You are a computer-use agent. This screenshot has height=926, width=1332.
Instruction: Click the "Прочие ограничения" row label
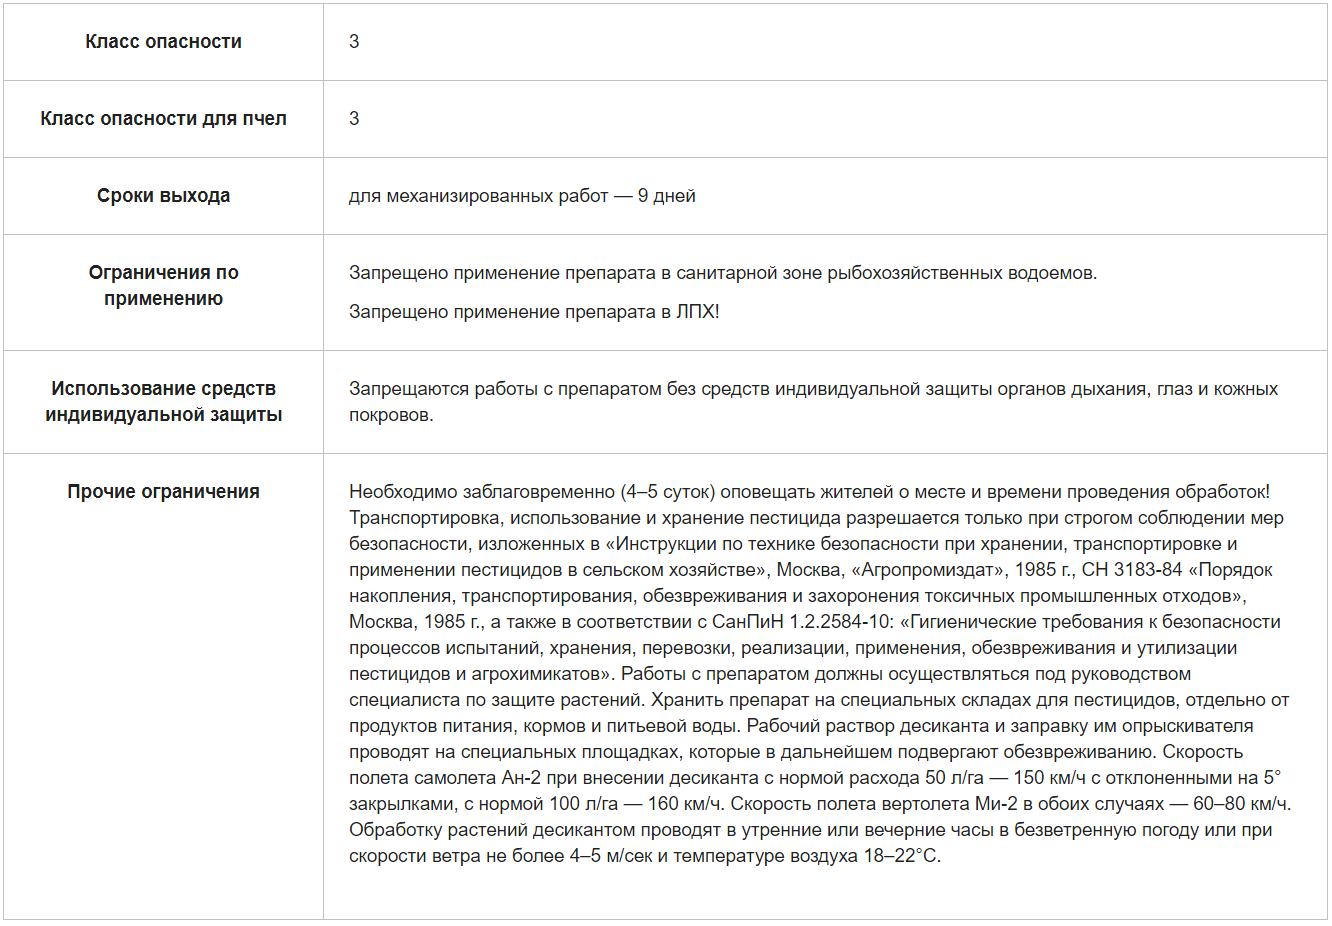click(163, 492)
